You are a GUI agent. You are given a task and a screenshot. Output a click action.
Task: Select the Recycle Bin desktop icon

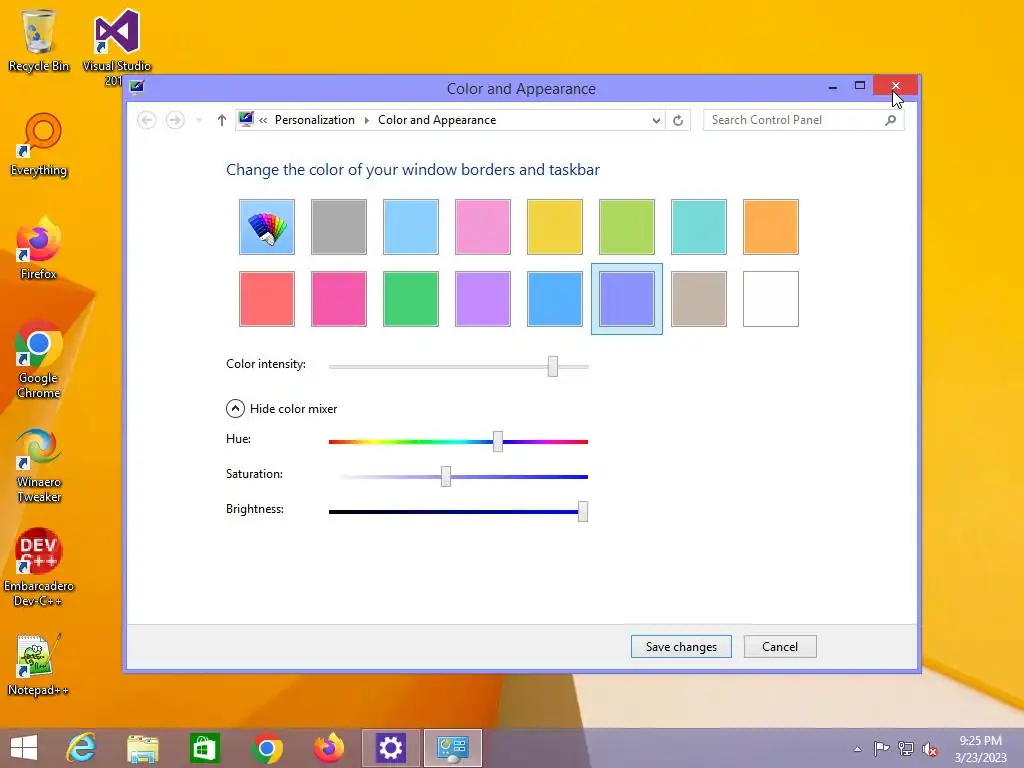pyautogui.click(x=39, y=40)
